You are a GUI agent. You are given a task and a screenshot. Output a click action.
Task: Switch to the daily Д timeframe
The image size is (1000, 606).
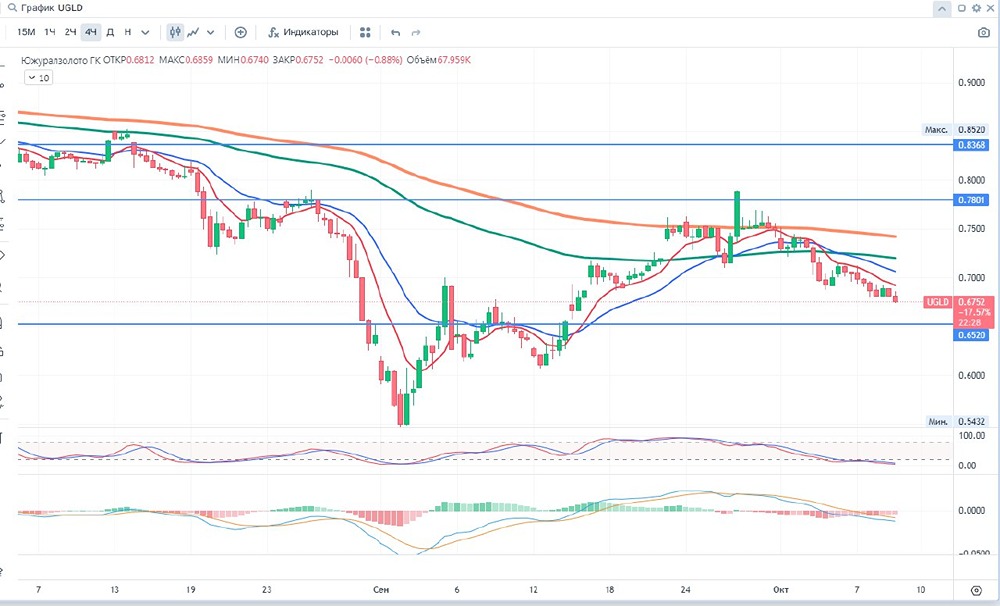click(x=110, y=32)
